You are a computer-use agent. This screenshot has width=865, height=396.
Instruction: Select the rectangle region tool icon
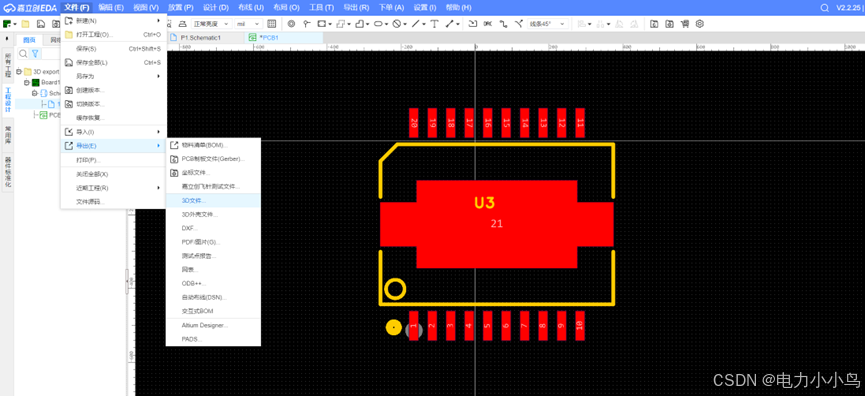pos(322,24)
